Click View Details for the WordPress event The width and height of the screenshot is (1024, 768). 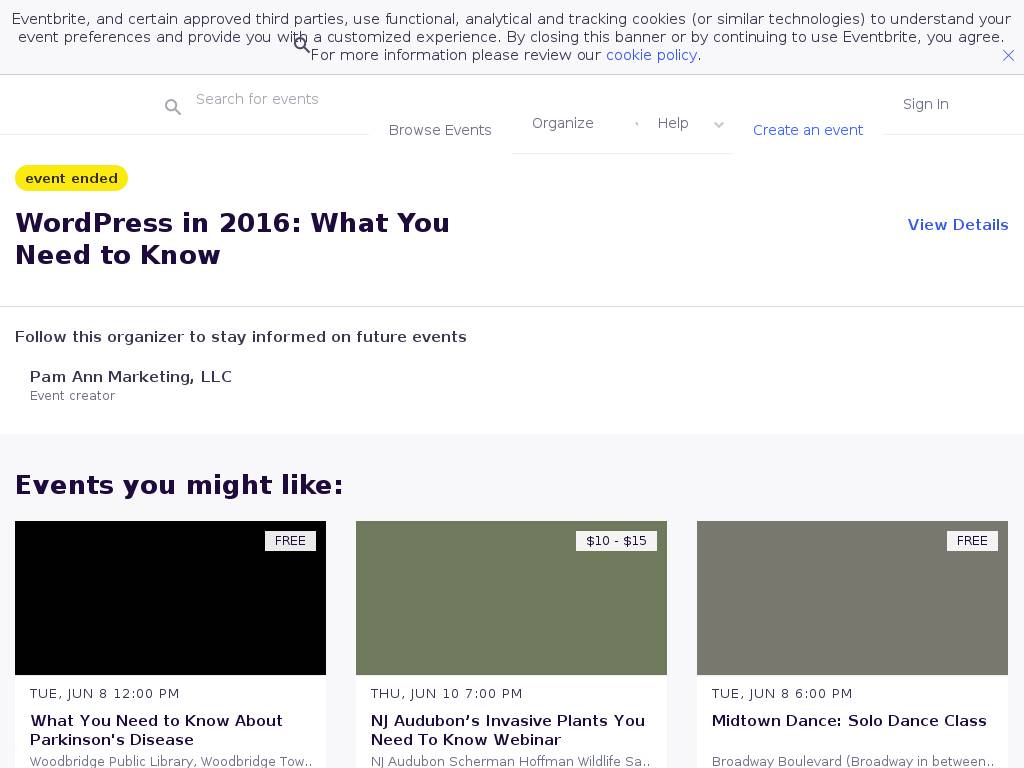[x=957, y=225]
